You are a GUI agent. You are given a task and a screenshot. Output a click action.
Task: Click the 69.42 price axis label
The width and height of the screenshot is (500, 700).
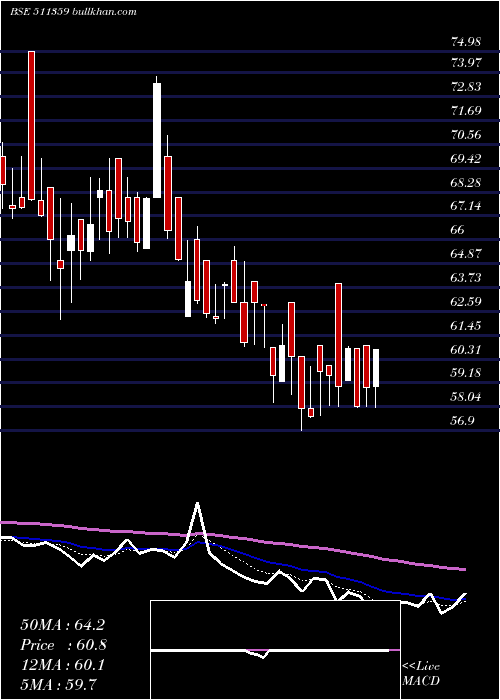[466, 158]
